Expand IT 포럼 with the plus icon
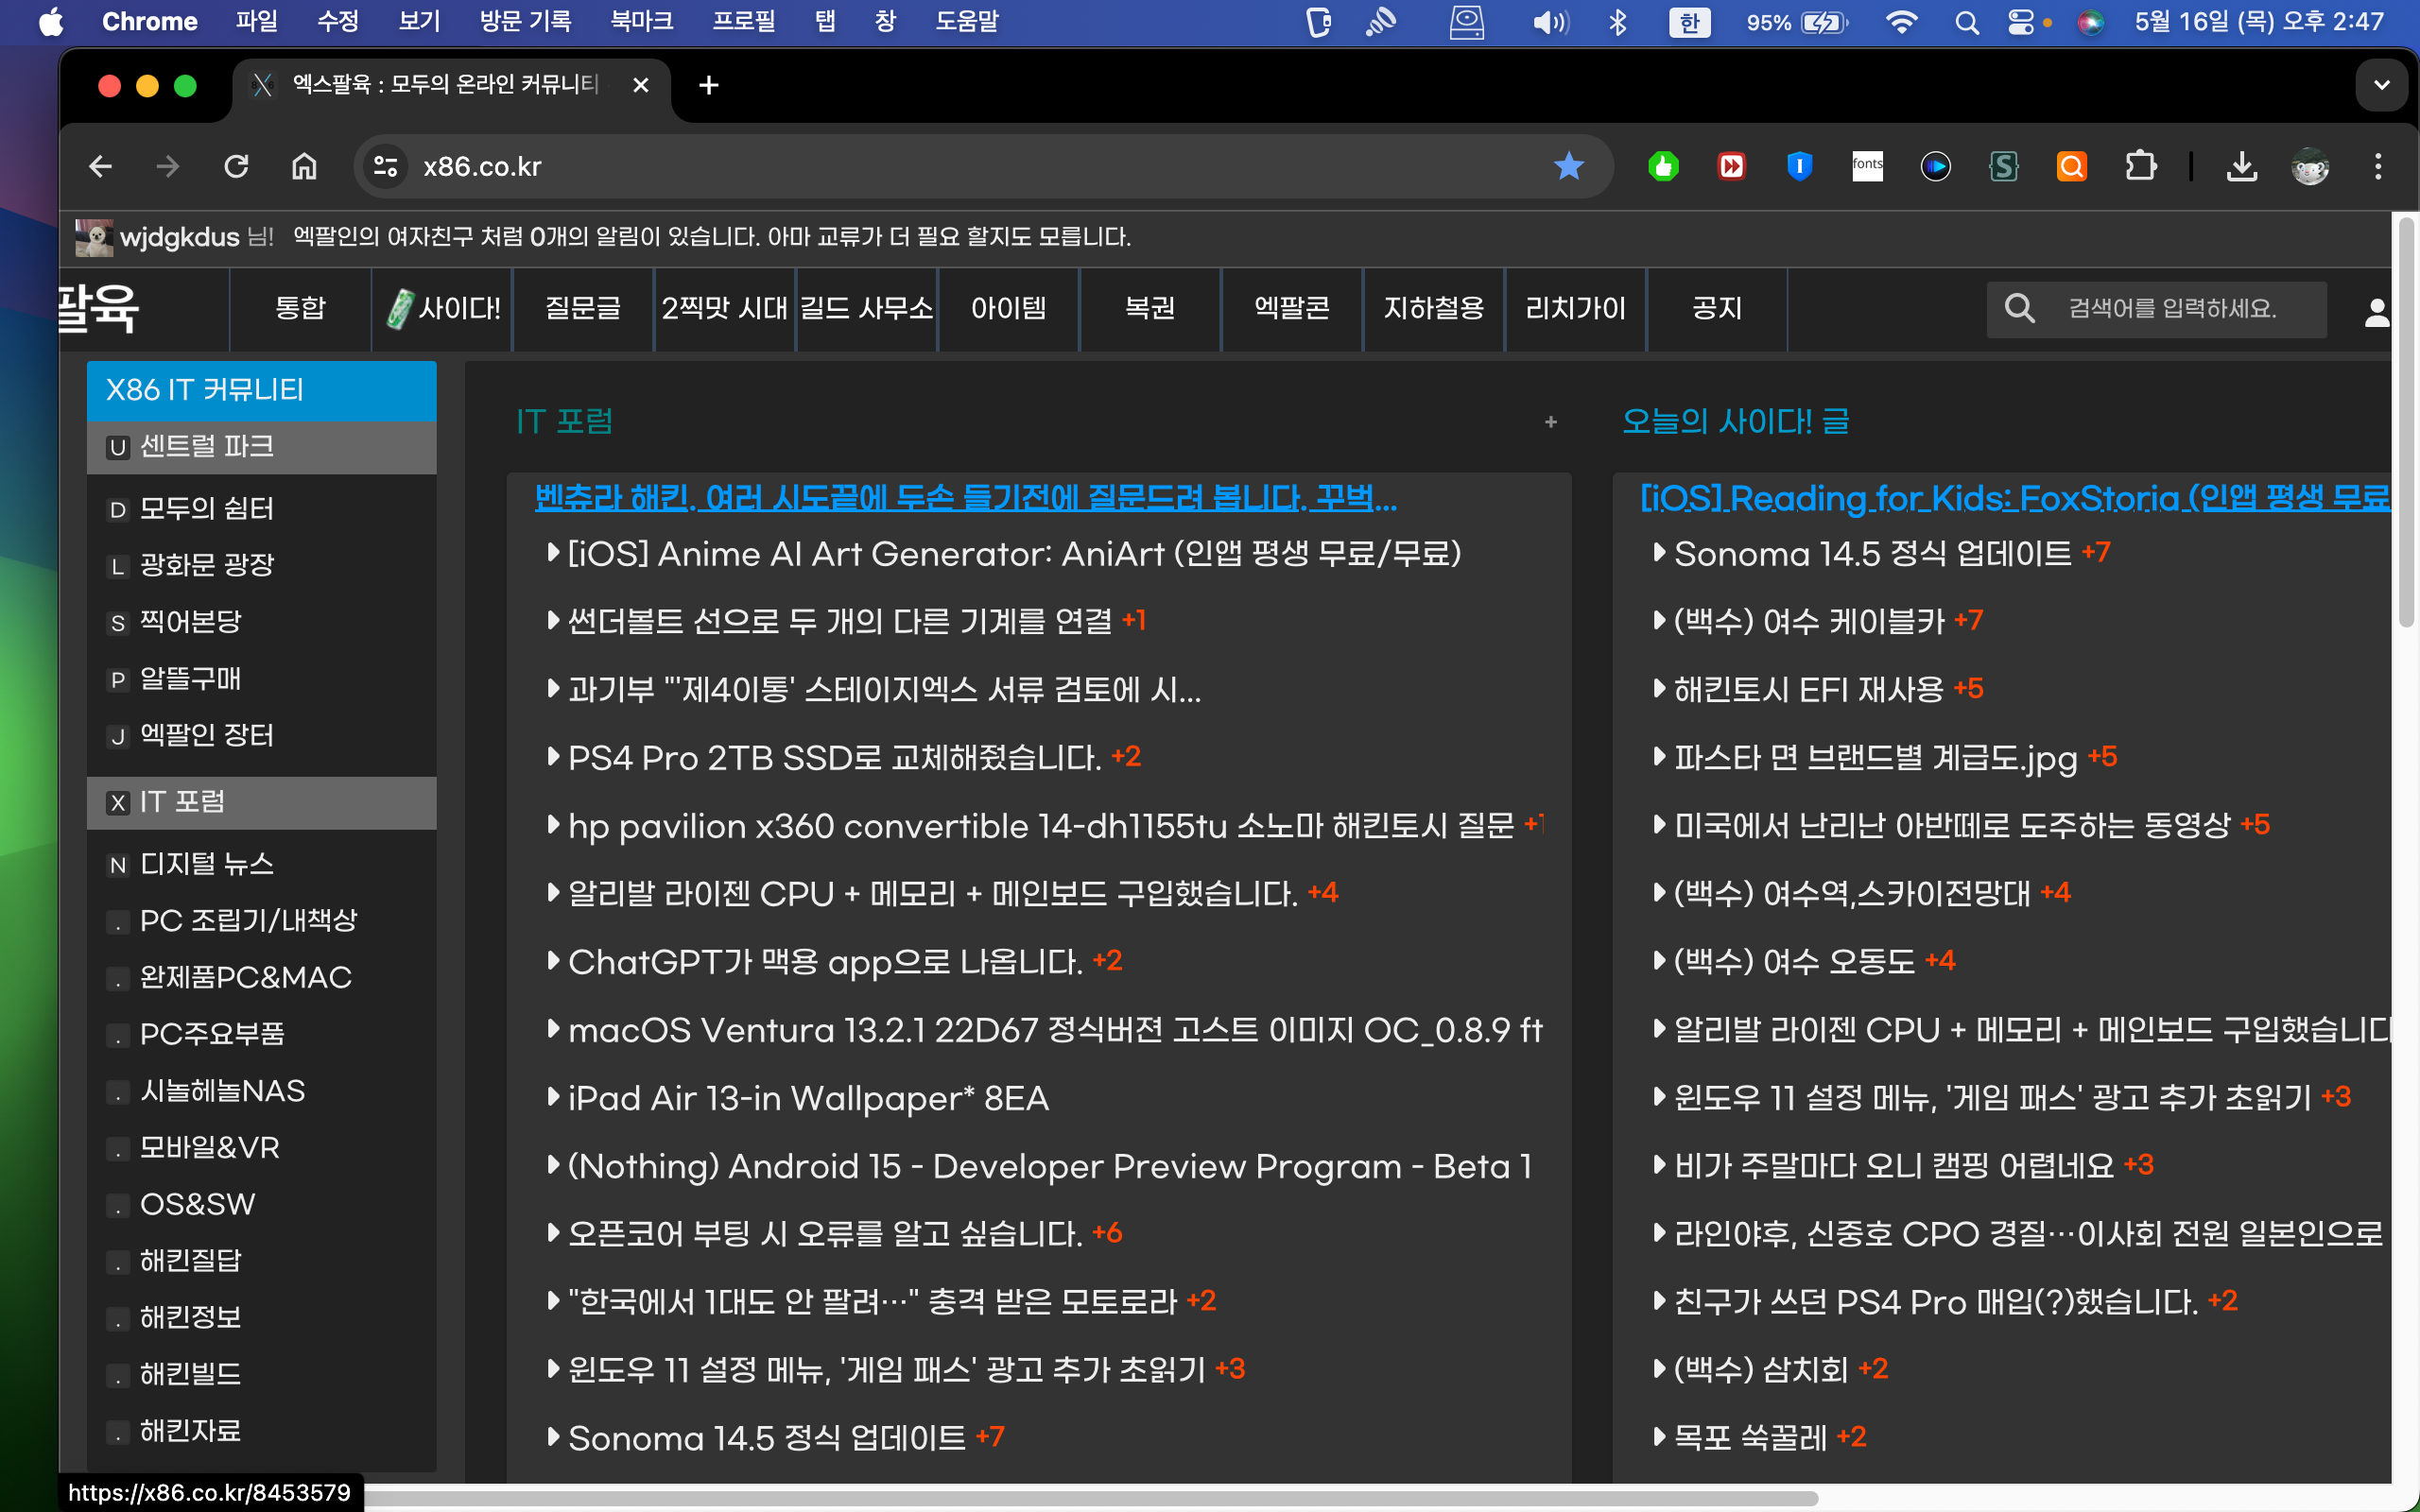The width and height of the screenshot is (2420, 1512). (x=1551, y=422)
